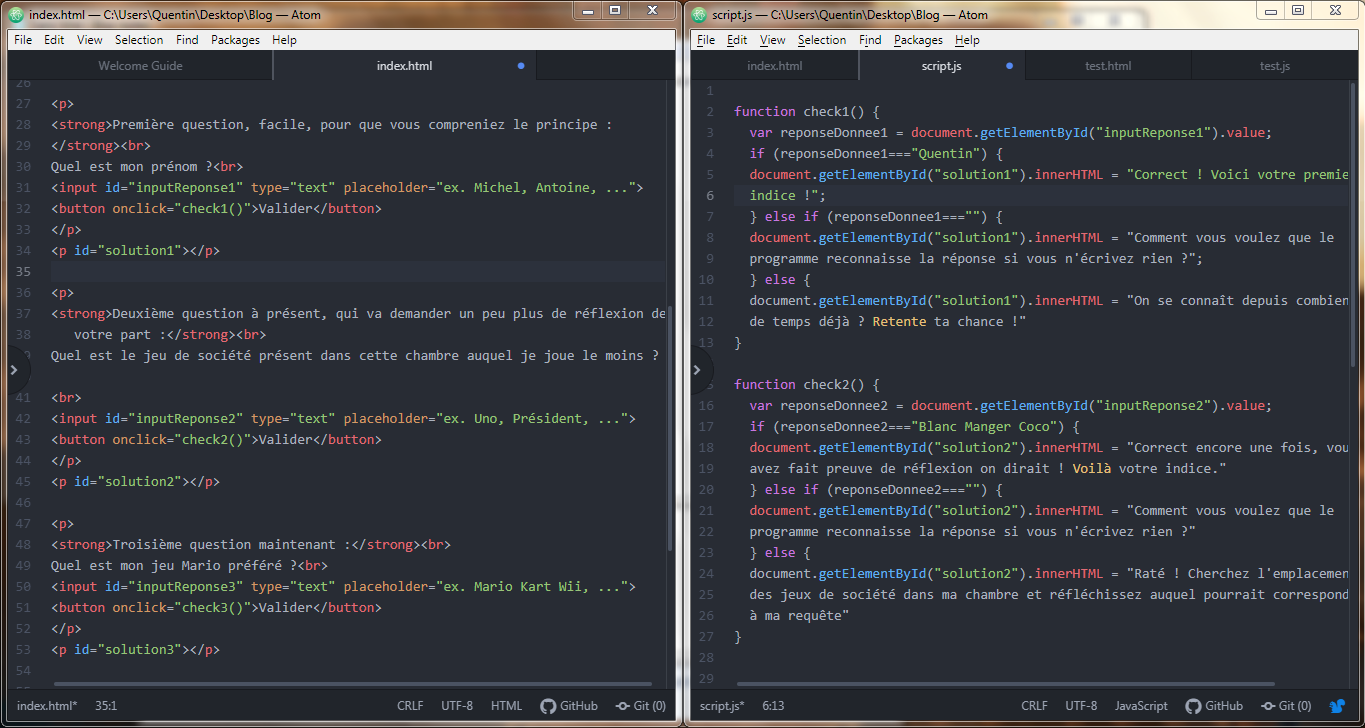
Task: Click vertical scrollbar in script.js editor
Action: tap(1352, 225)
